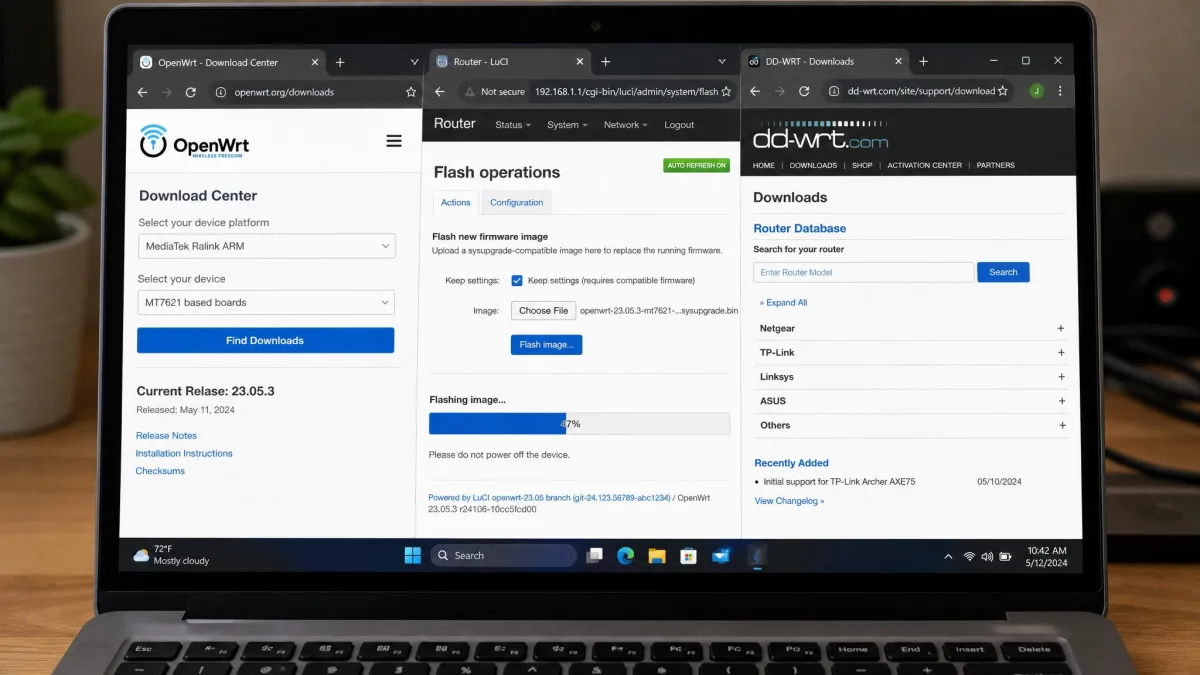This screenshot has width=1200, height=675.
Task: Open a new tab in the OpenWrt window
Action: [x=340, y=62]
